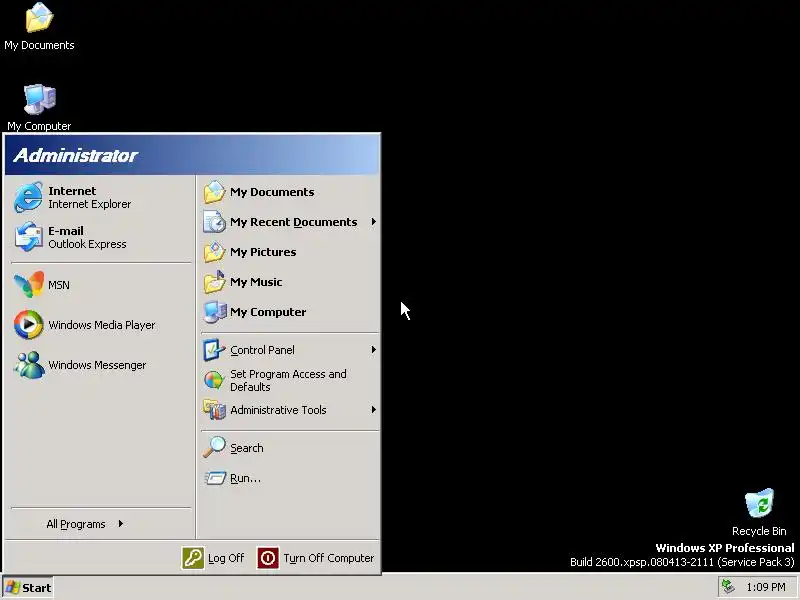
Task: Click the Turn Off Computer button text
Action: pos(329,558)
